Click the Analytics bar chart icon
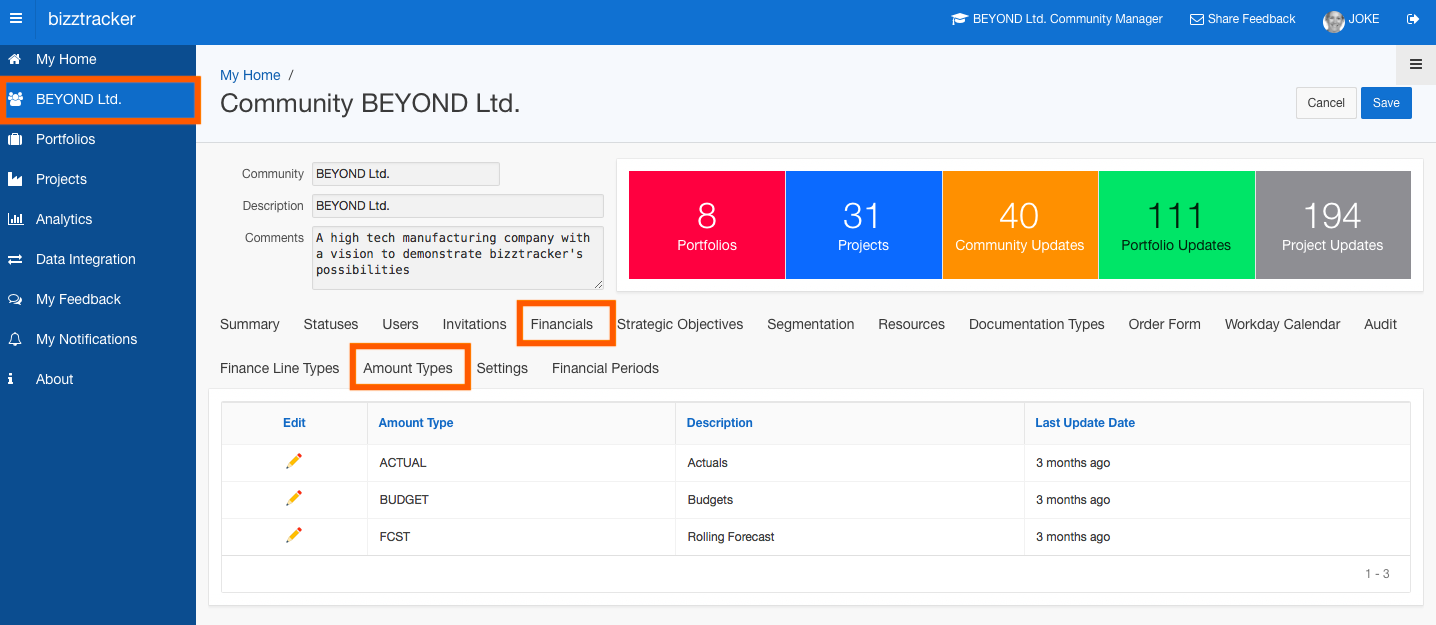The height and width of the screenshot is (625, 1436). (15, 219)
